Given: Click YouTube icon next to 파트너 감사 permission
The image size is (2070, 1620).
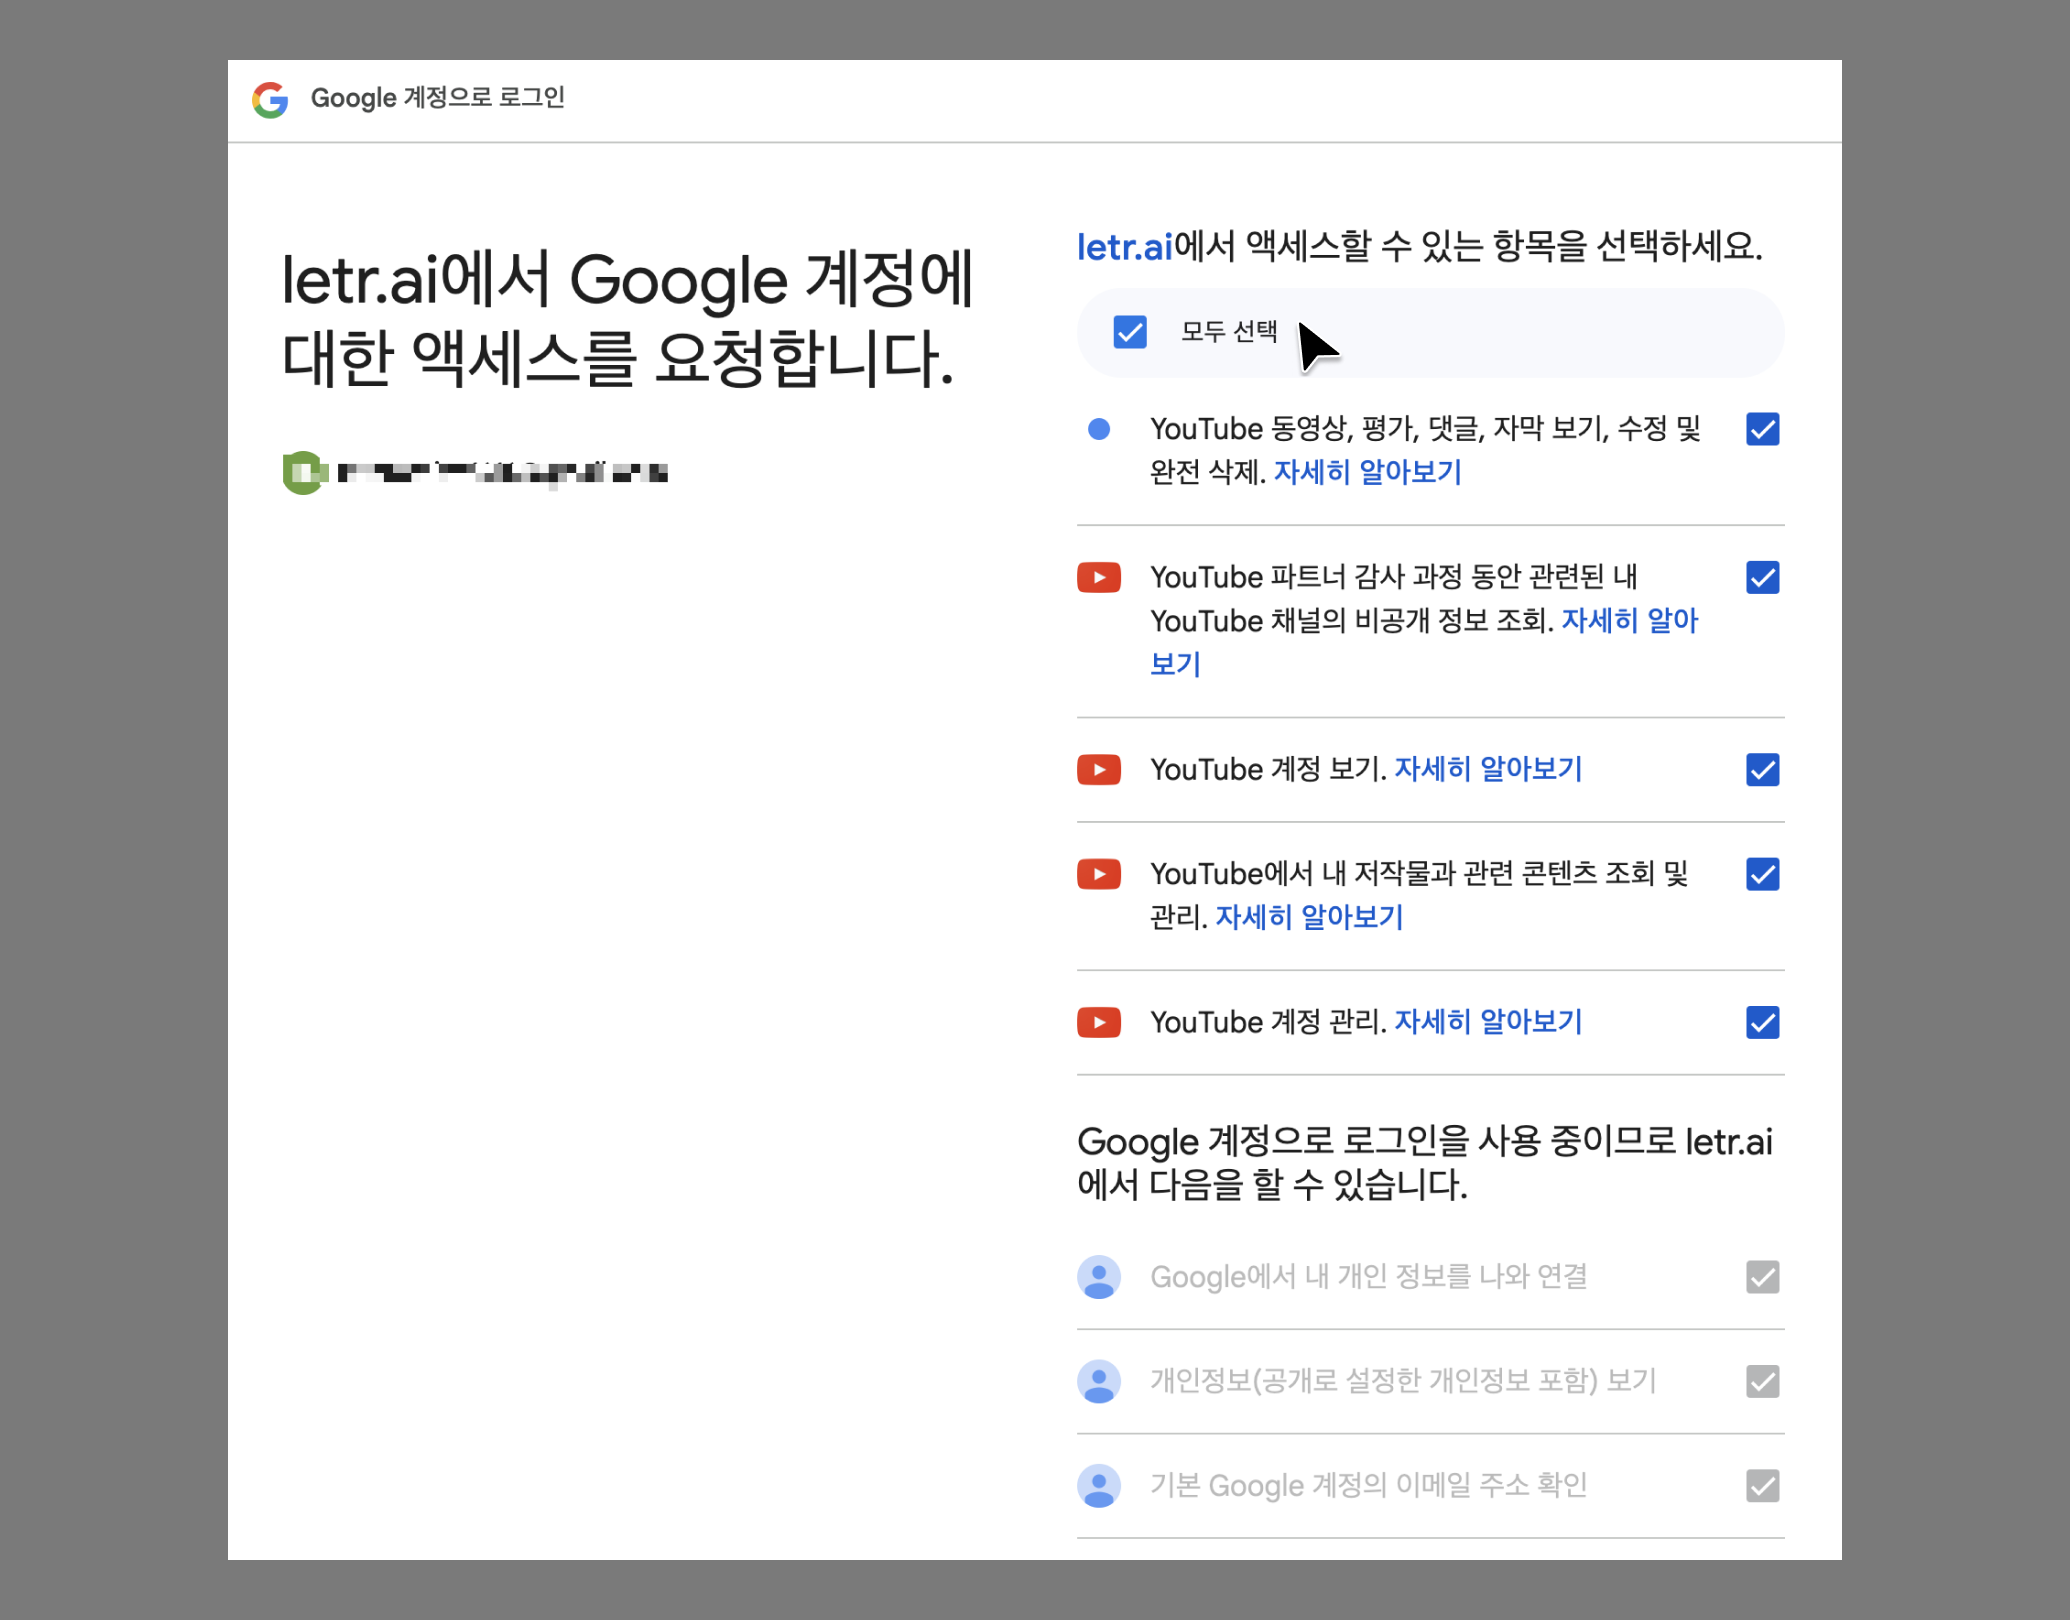Looking at the screenshot, I should tap(1098, 577).
